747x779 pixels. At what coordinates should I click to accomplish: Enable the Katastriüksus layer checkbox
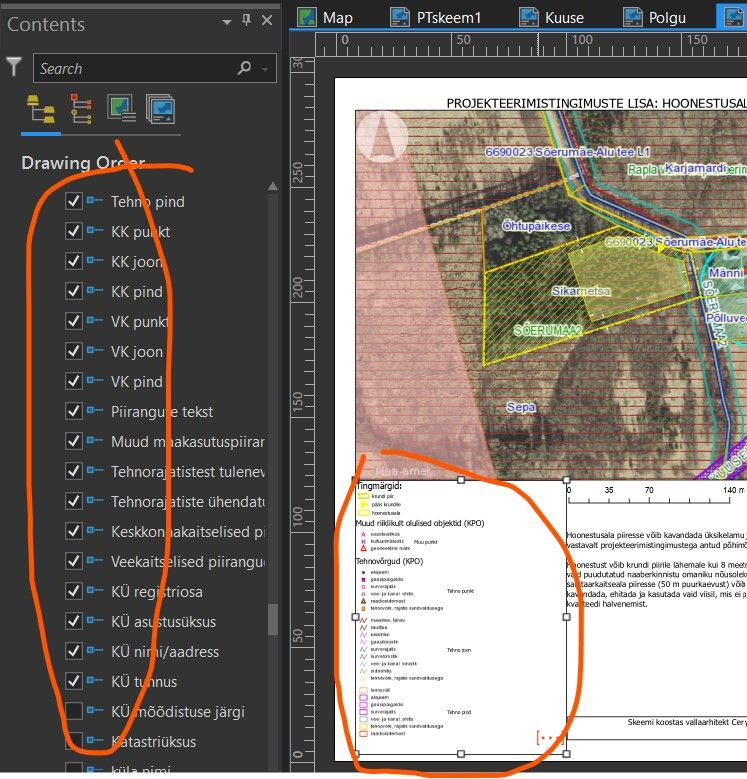(x=74, y=741)
